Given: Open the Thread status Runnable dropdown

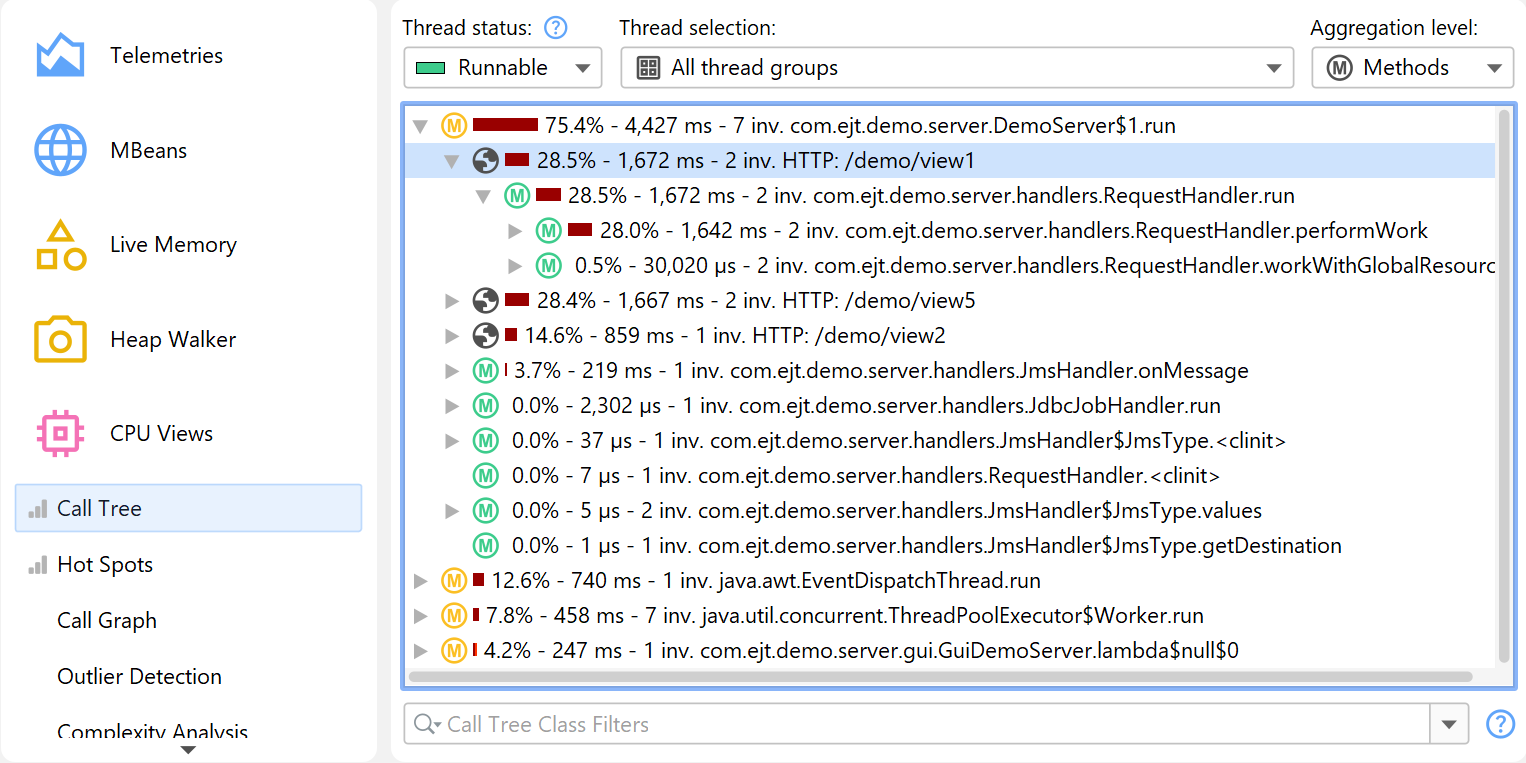Looking at the screenshot, I should [503, 68].
